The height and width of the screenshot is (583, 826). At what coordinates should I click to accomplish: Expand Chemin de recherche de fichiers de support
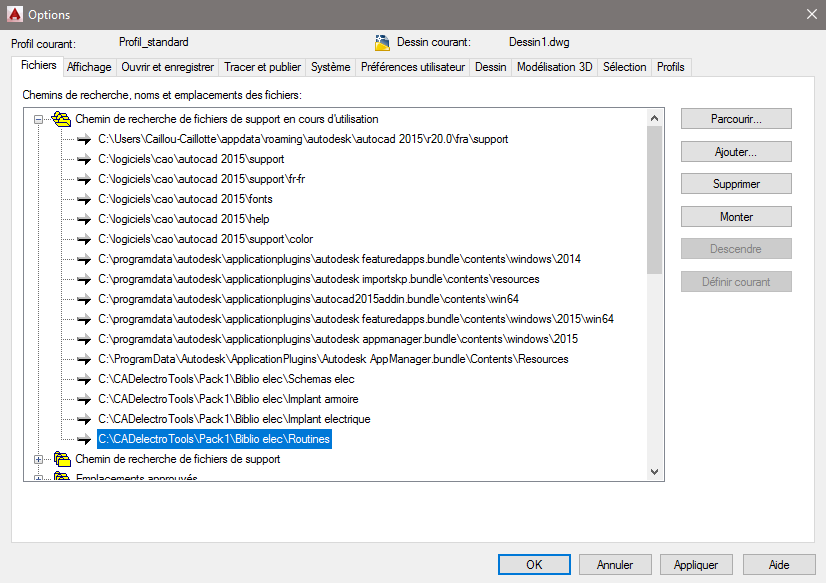point(38,459)
